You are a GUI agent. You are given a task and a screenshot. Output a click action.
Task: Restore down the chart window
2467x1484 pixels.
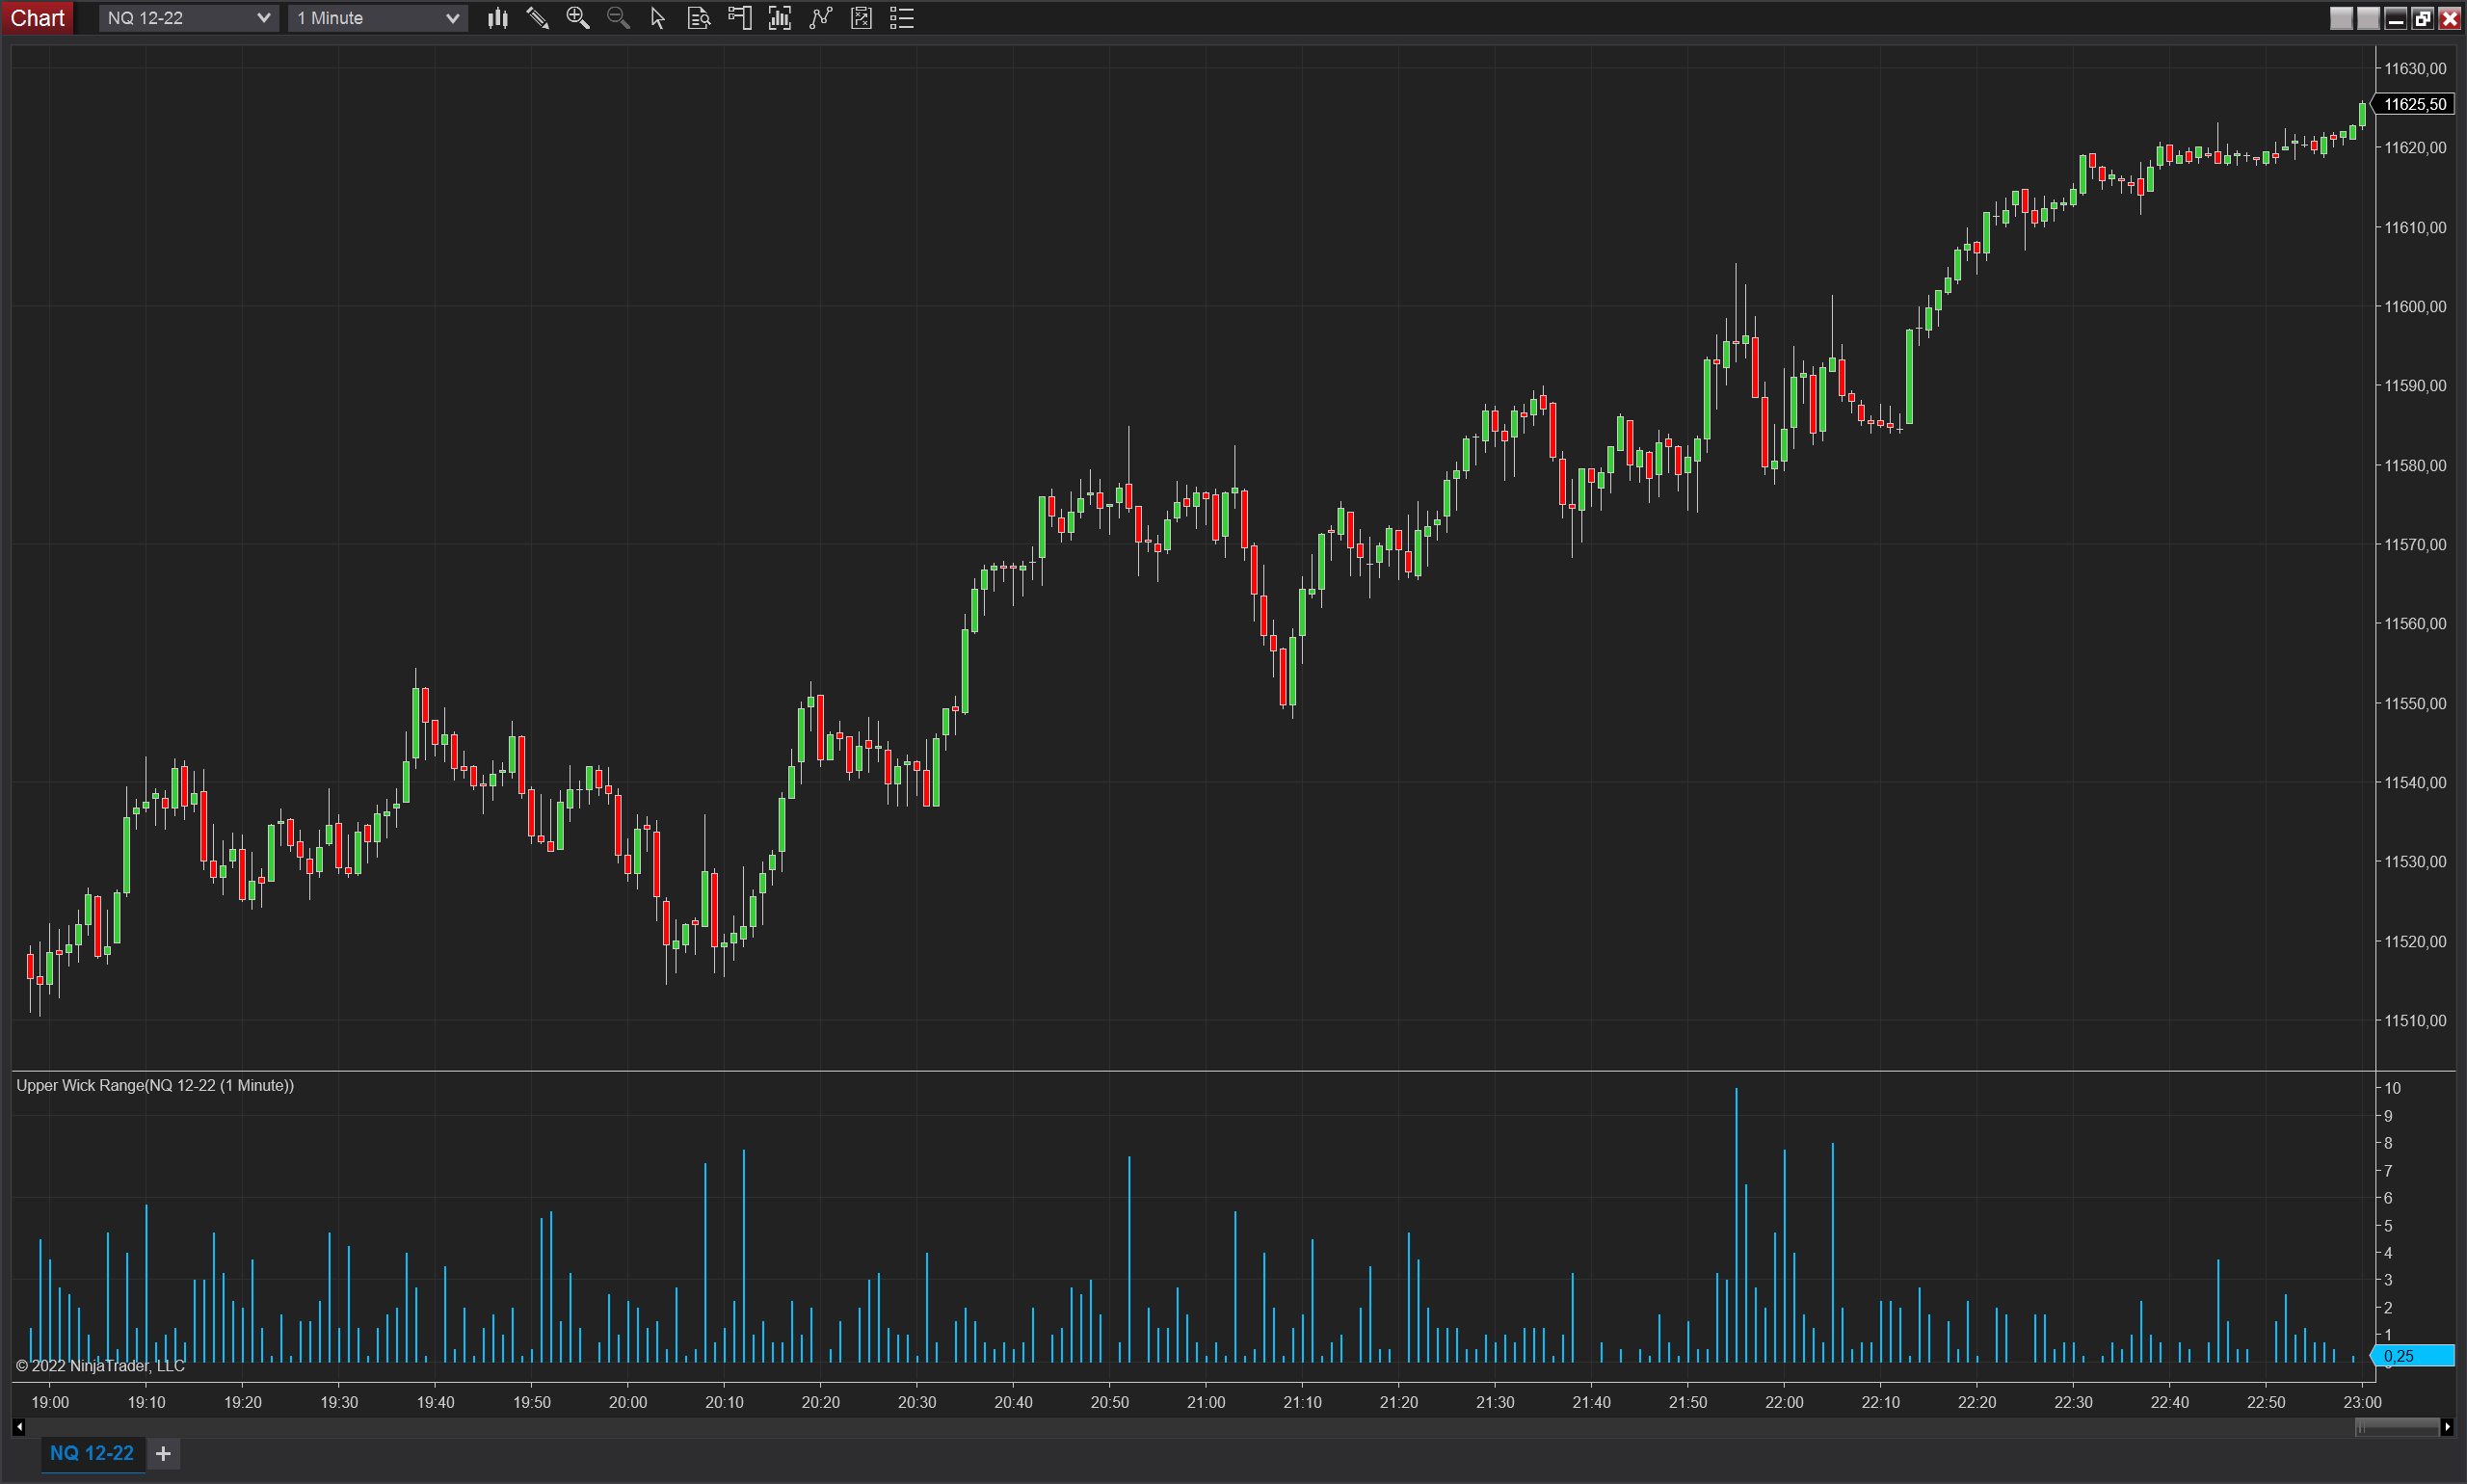pyautogui.click(x=2422, y=18)
